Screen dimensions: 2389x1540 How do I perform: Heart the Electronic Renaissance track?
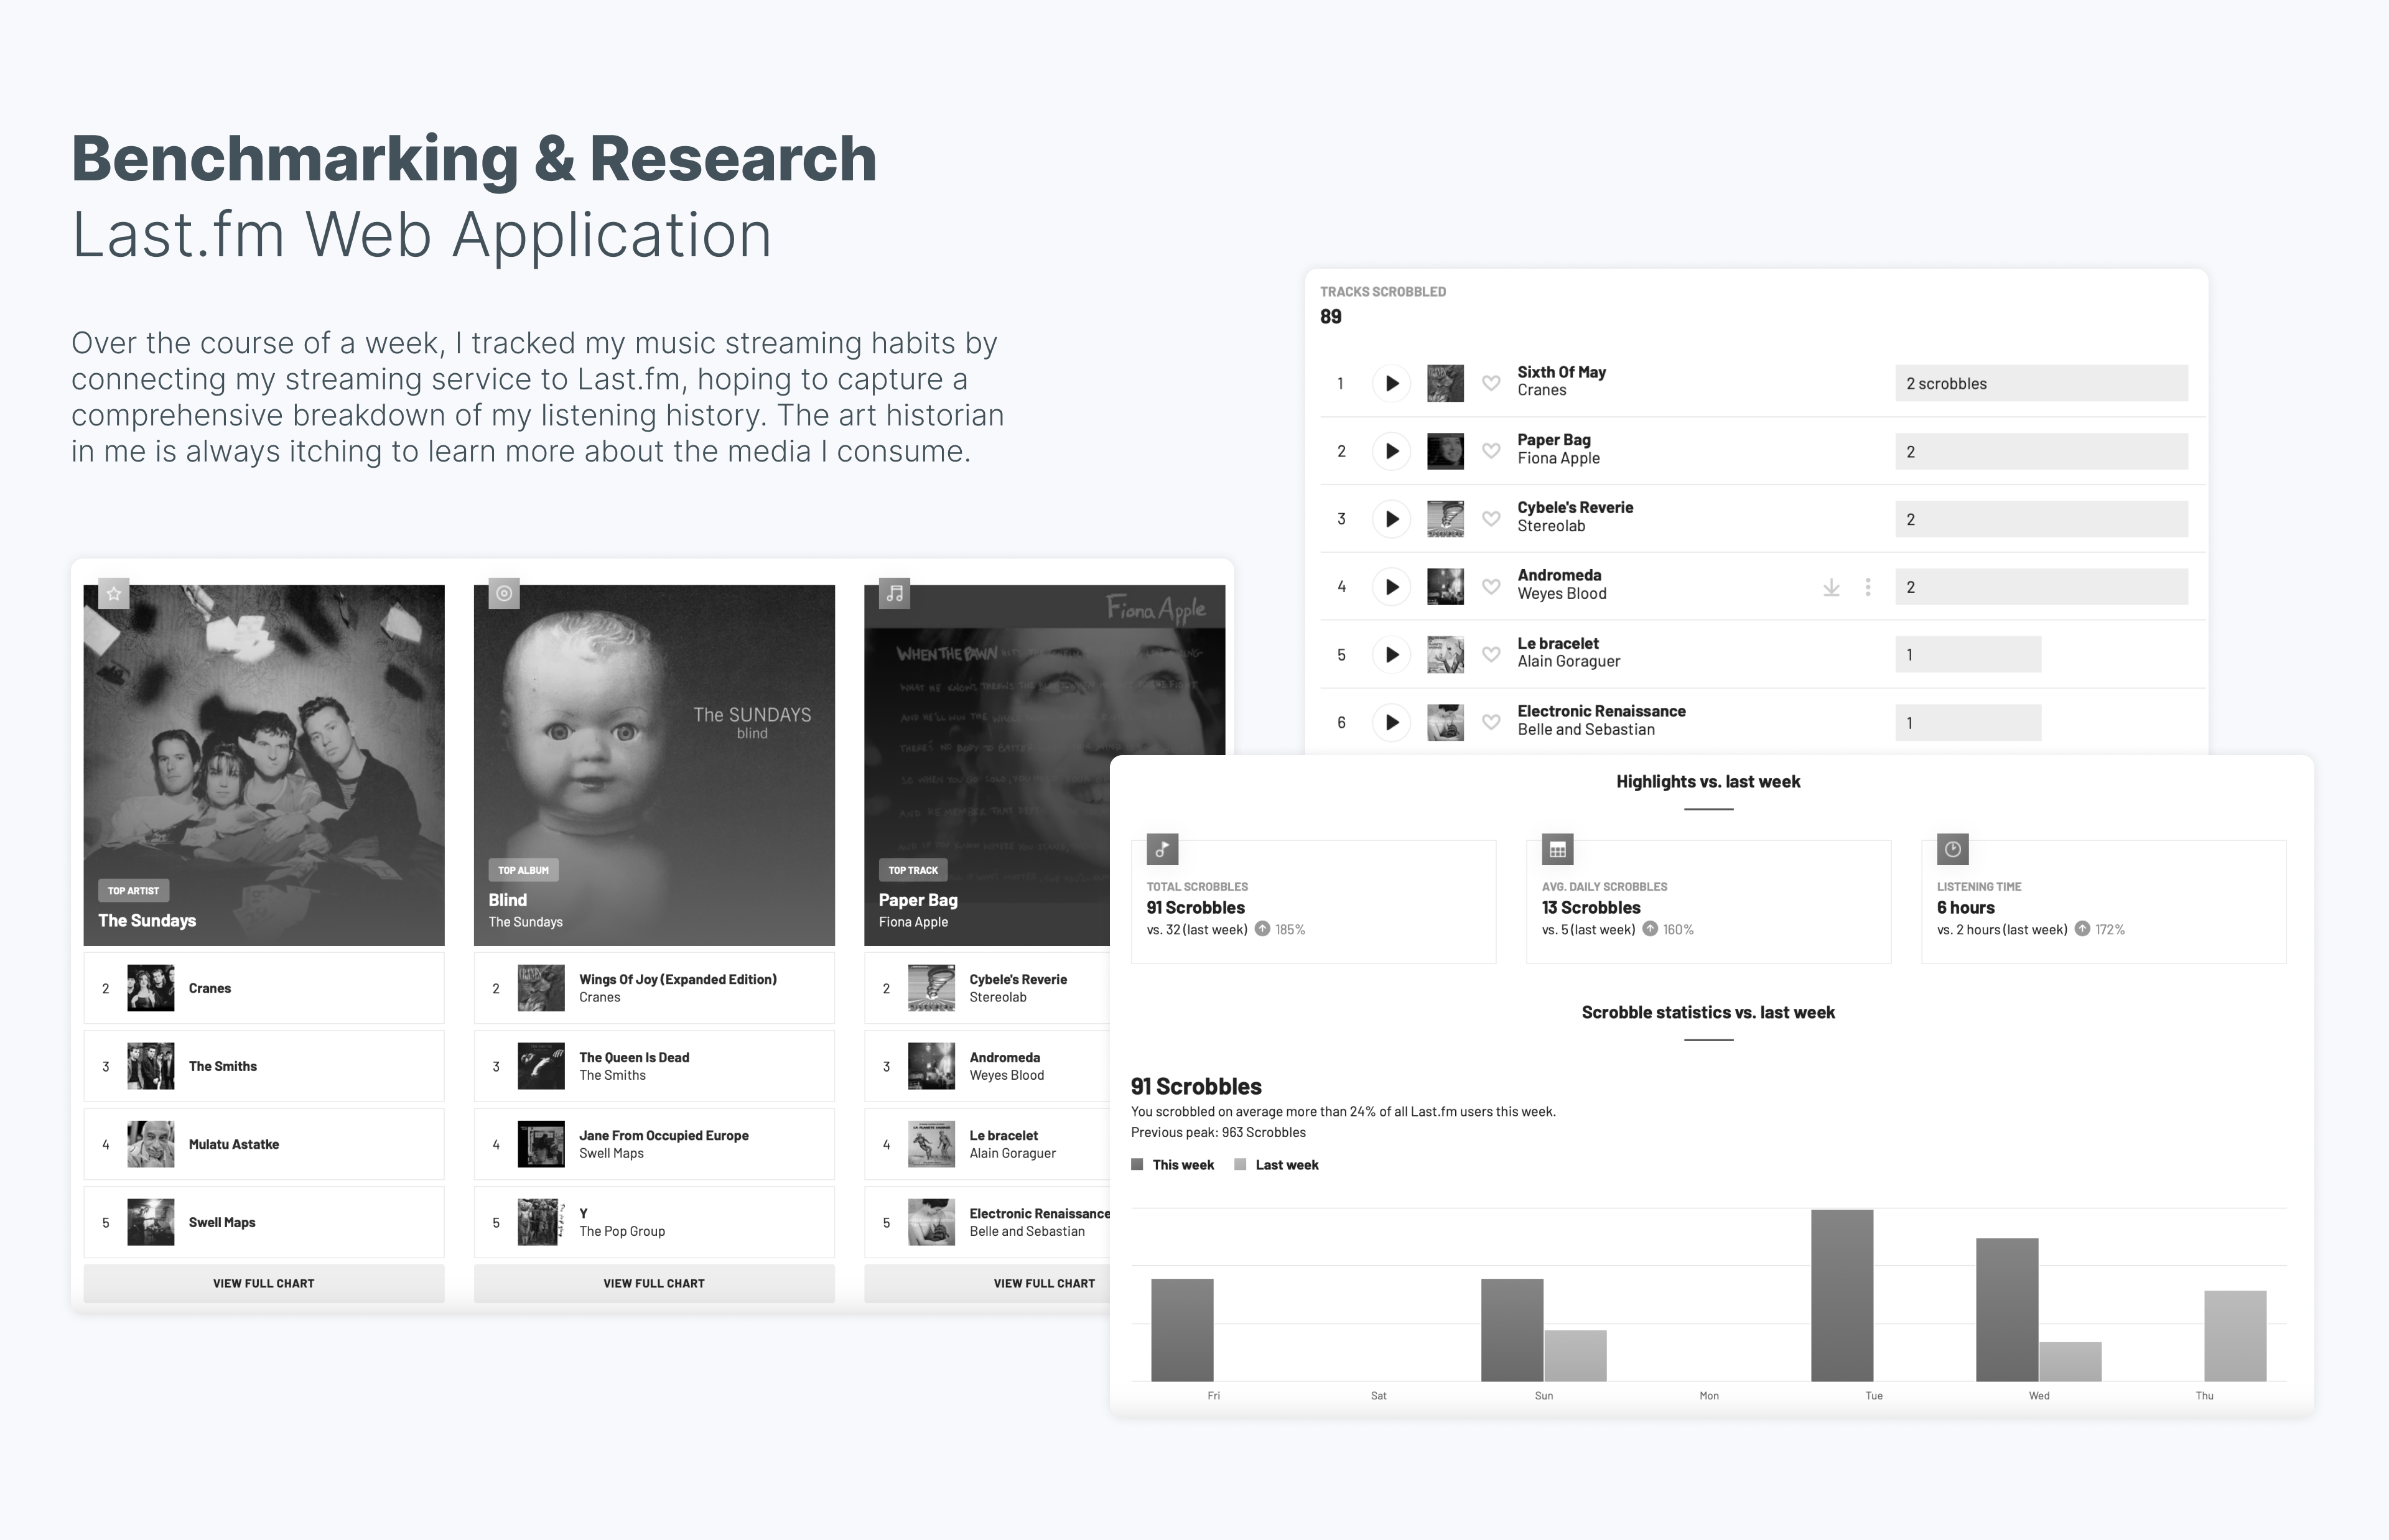click(1490, 722)
